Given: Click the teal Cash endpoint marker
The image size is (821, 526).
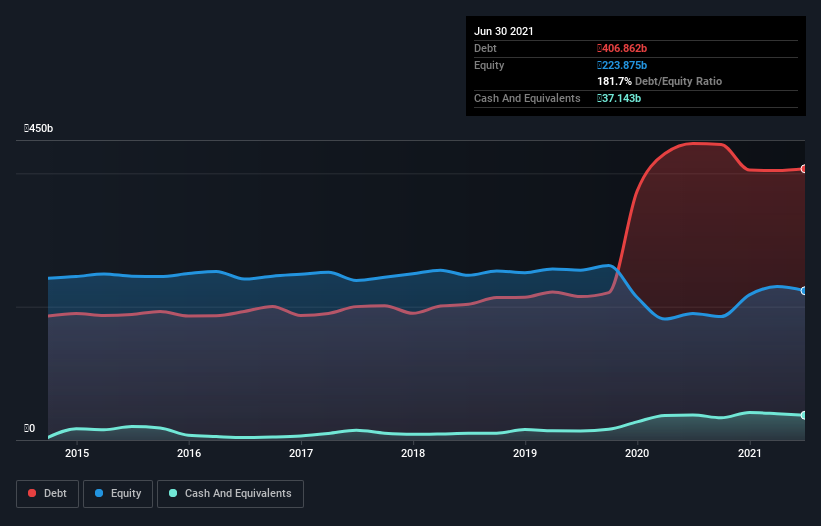Looking at the screenshot, I should [804, 415].
